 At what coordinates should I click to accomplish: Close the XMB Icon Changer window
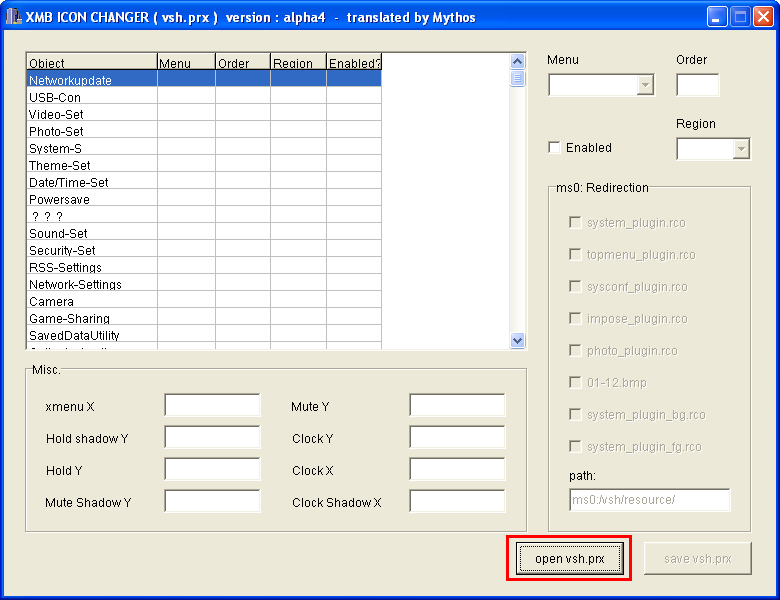point(763,16)
